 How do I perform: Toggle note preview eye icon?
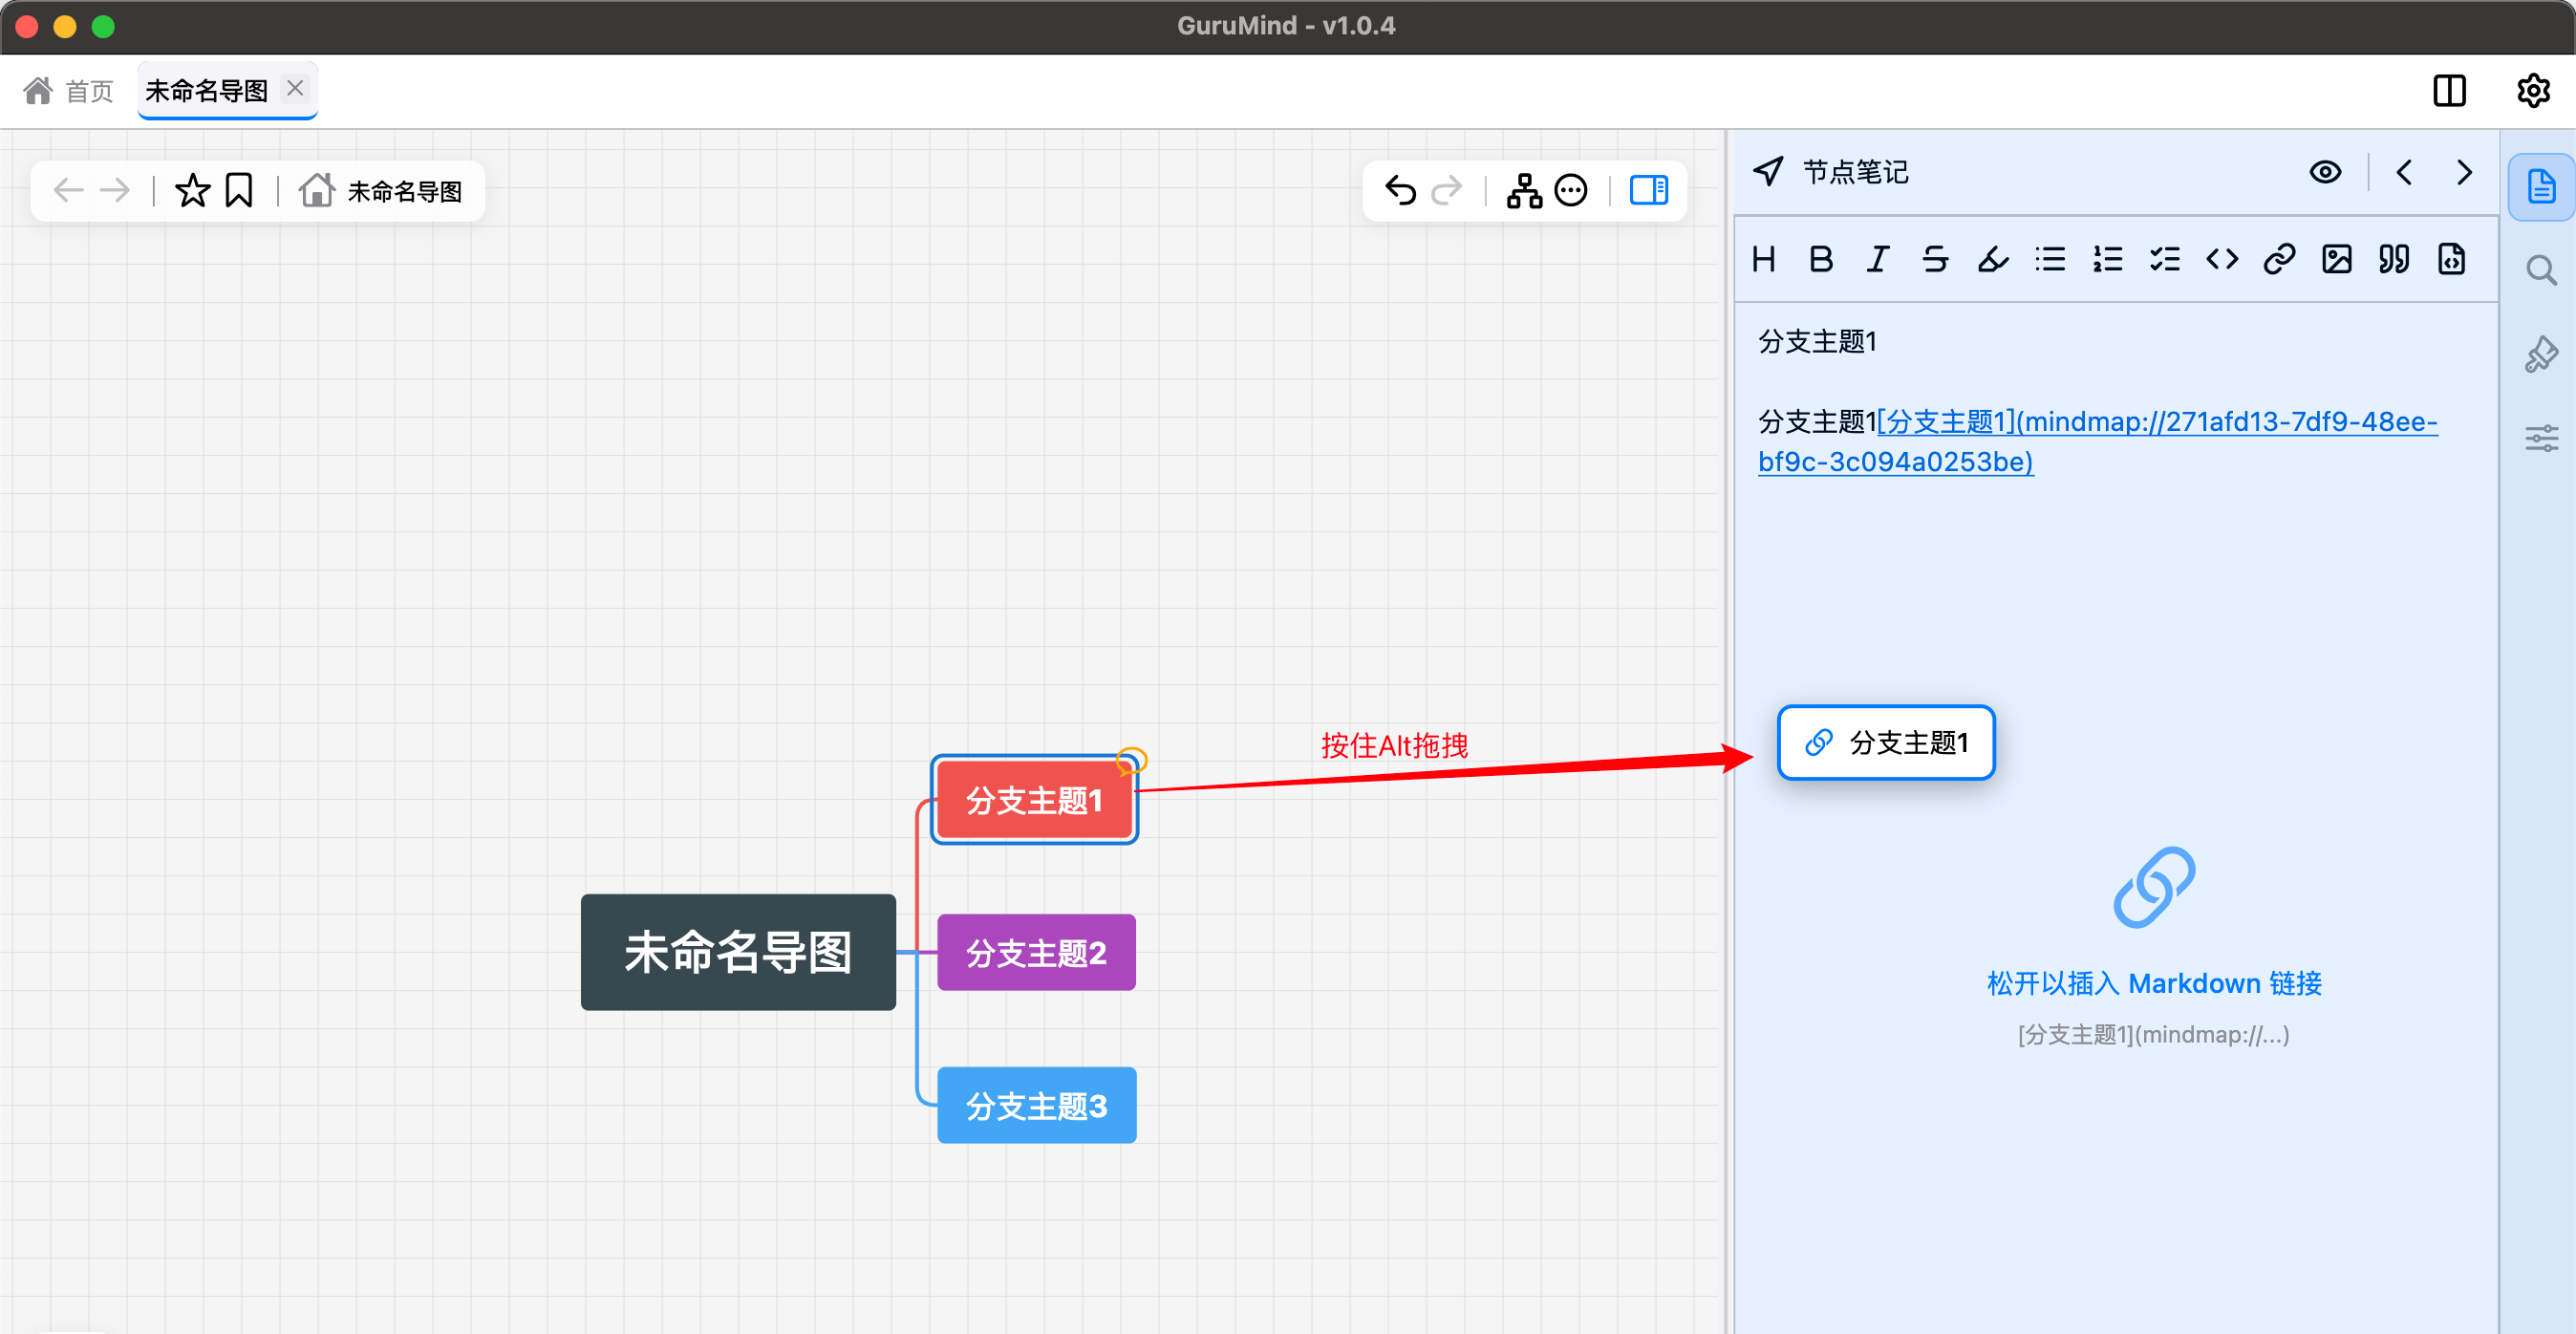click(2325, 172)
